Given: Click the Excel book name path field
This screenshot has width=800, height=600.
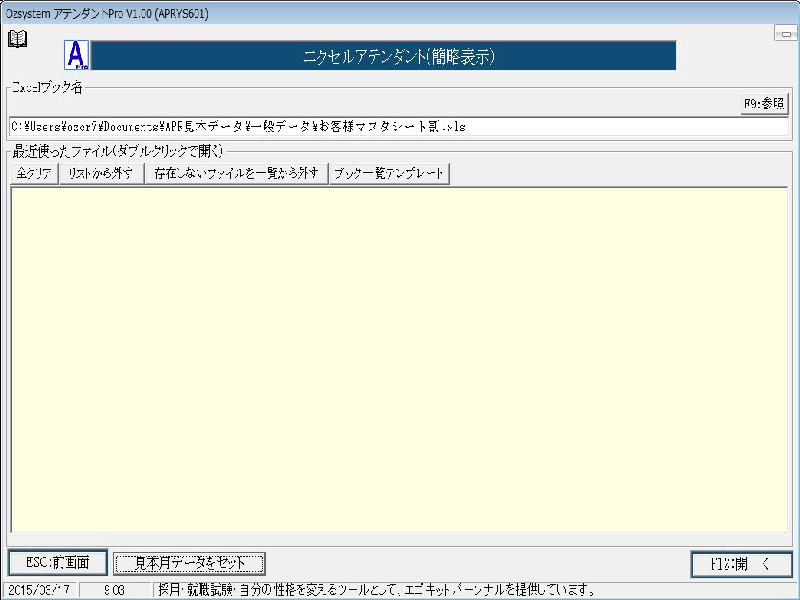Looking at the screenshot, I should click(x=398, y=126).
